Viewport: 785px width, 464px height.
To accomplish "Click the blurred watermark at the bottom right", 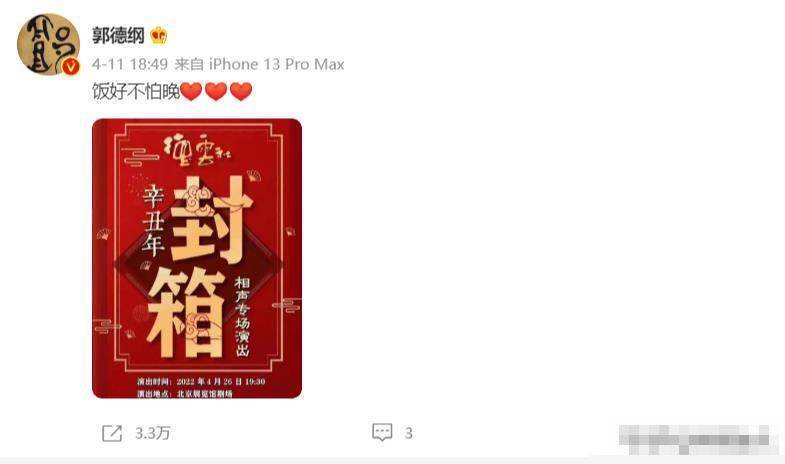I will [694, 439].
